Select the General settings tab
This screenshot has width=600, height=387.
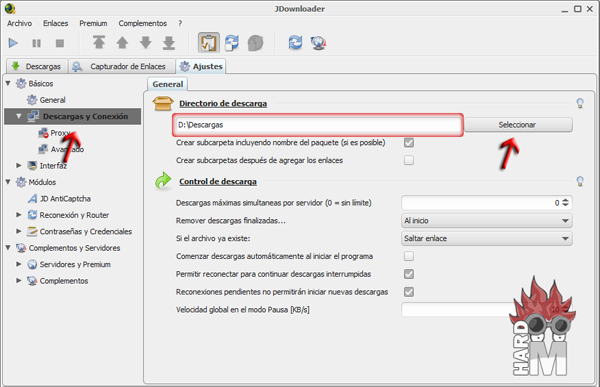[x=168, y=84]
